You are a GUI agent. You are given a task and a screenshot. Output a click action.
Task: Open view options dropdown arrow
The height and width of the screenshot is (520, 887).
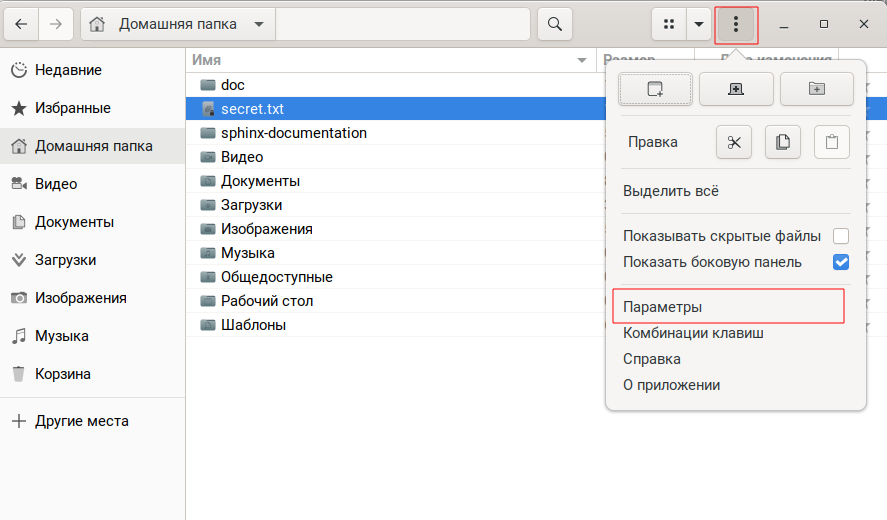pyautogui.click(x=699, y=23)
